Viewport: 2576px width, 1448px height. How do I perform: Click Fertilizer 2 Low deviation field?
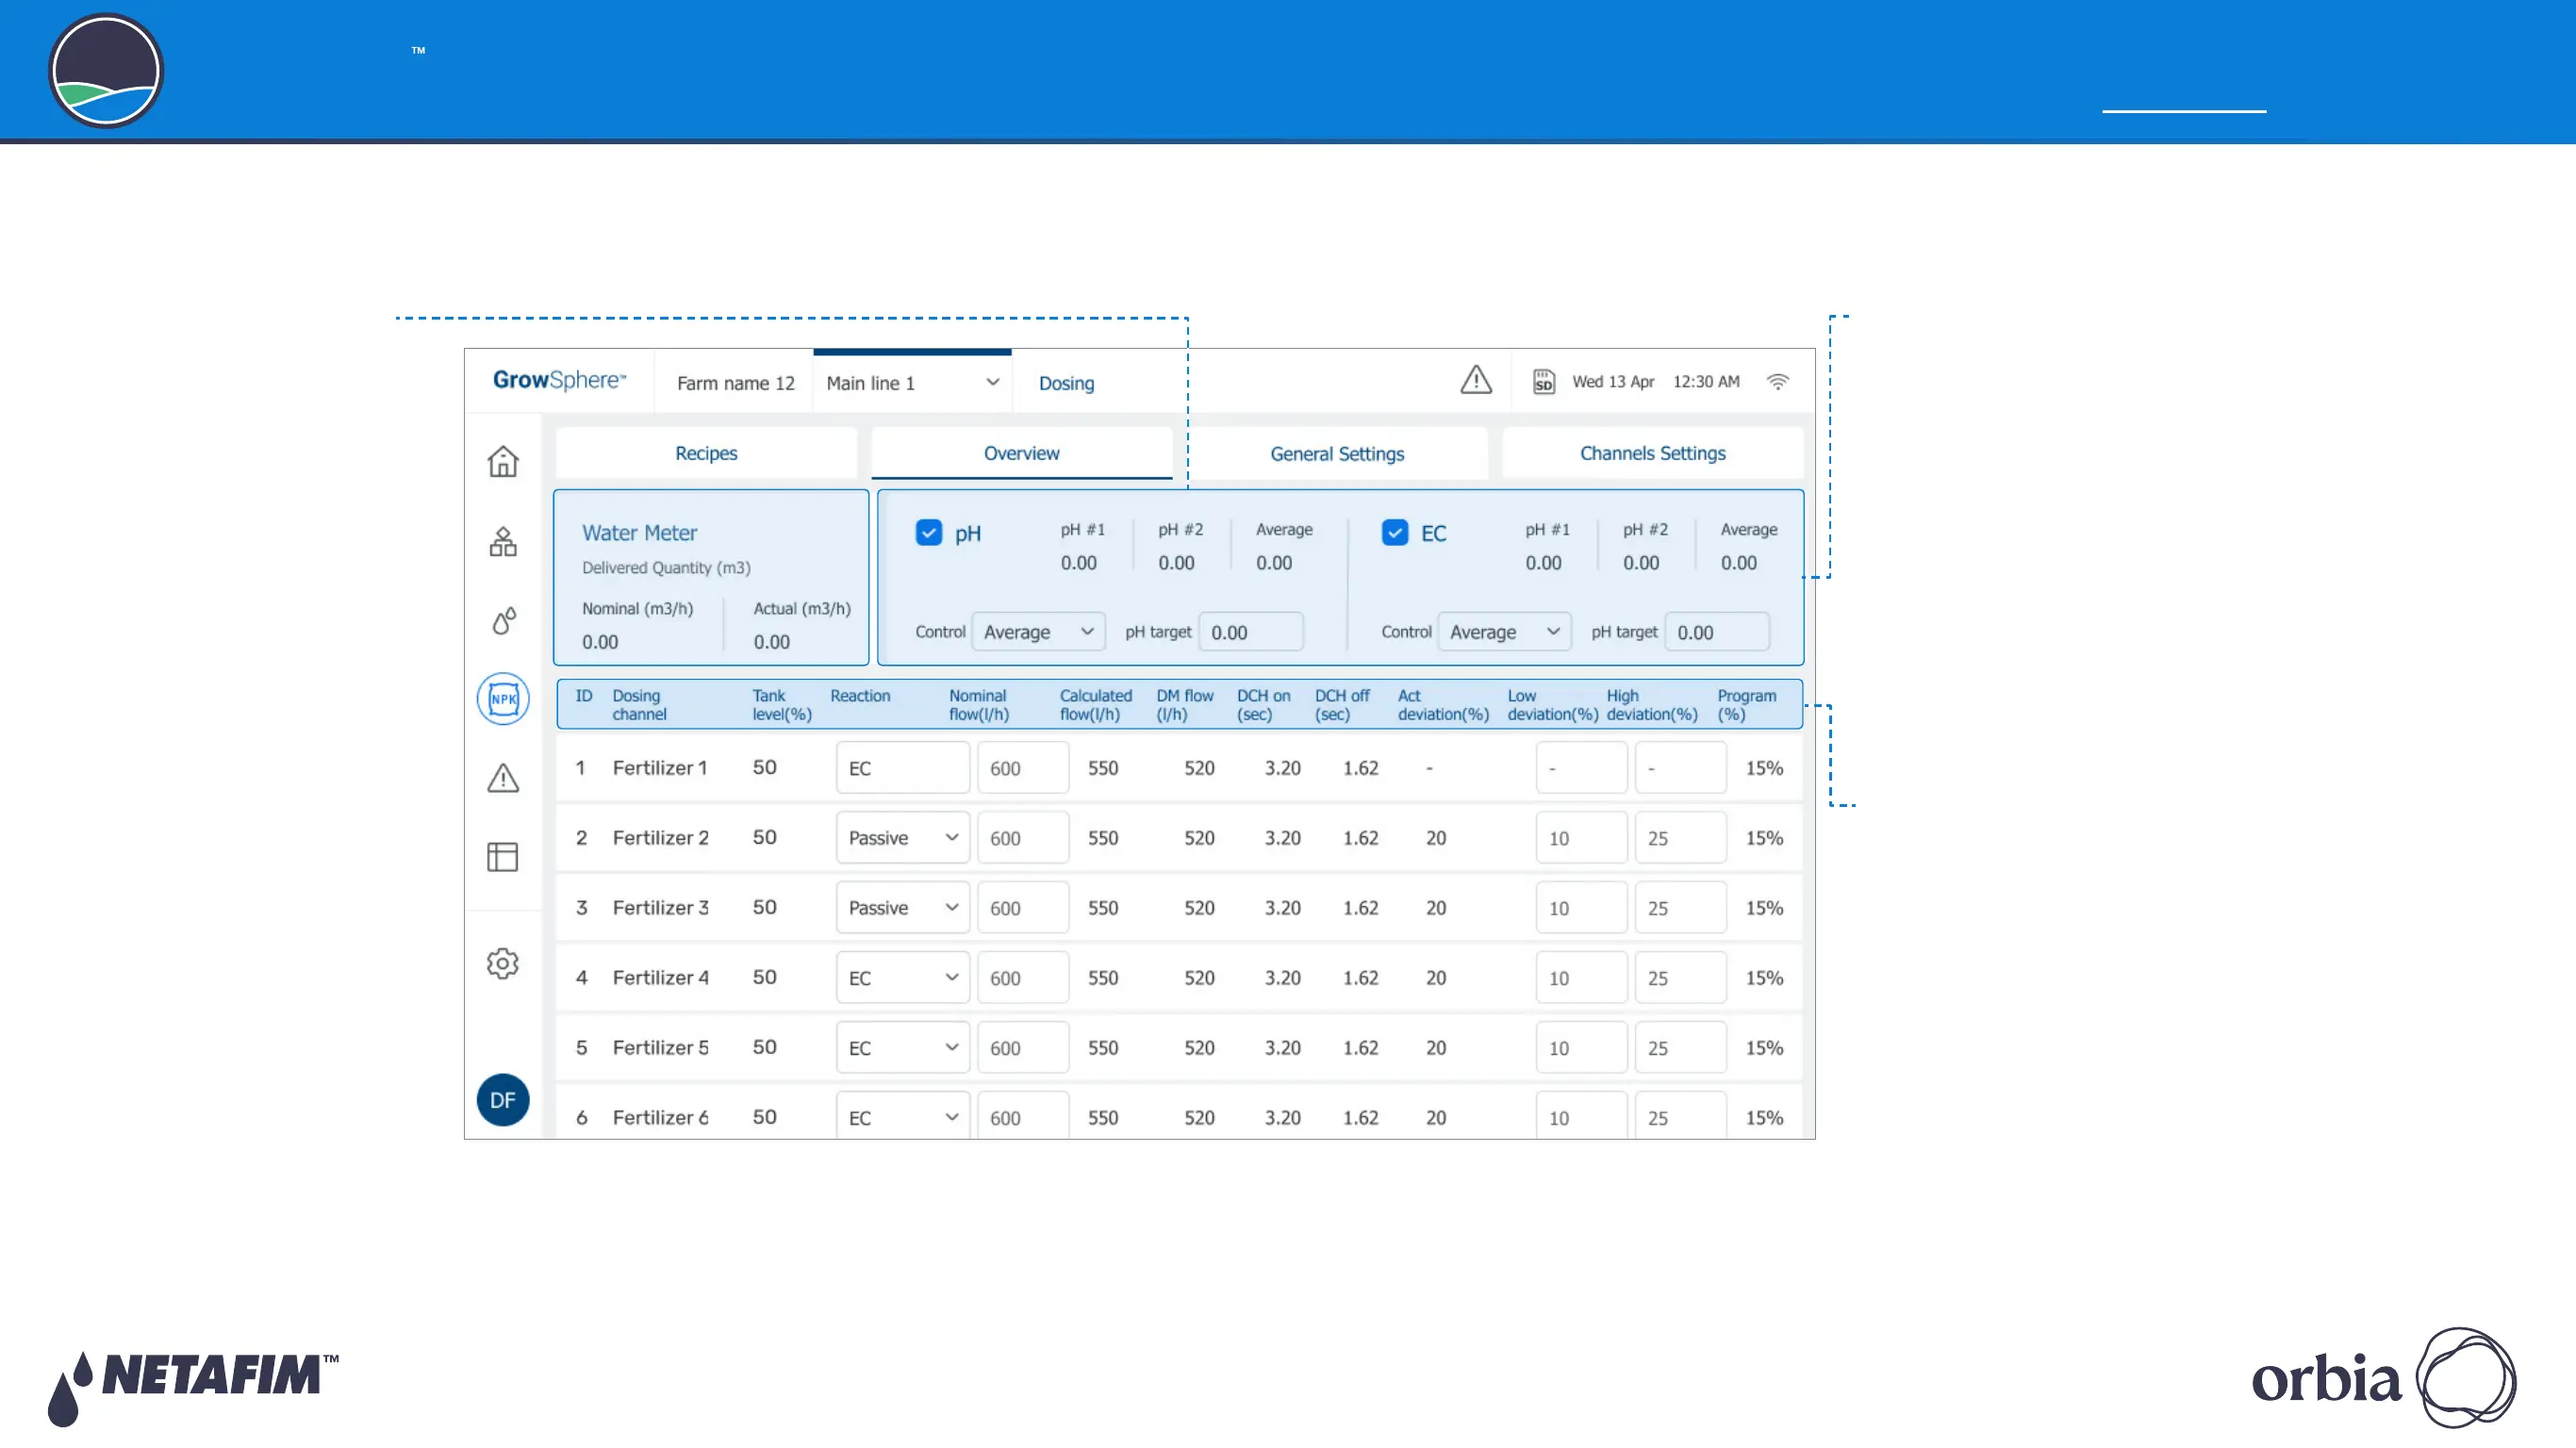coord(1581,838)
